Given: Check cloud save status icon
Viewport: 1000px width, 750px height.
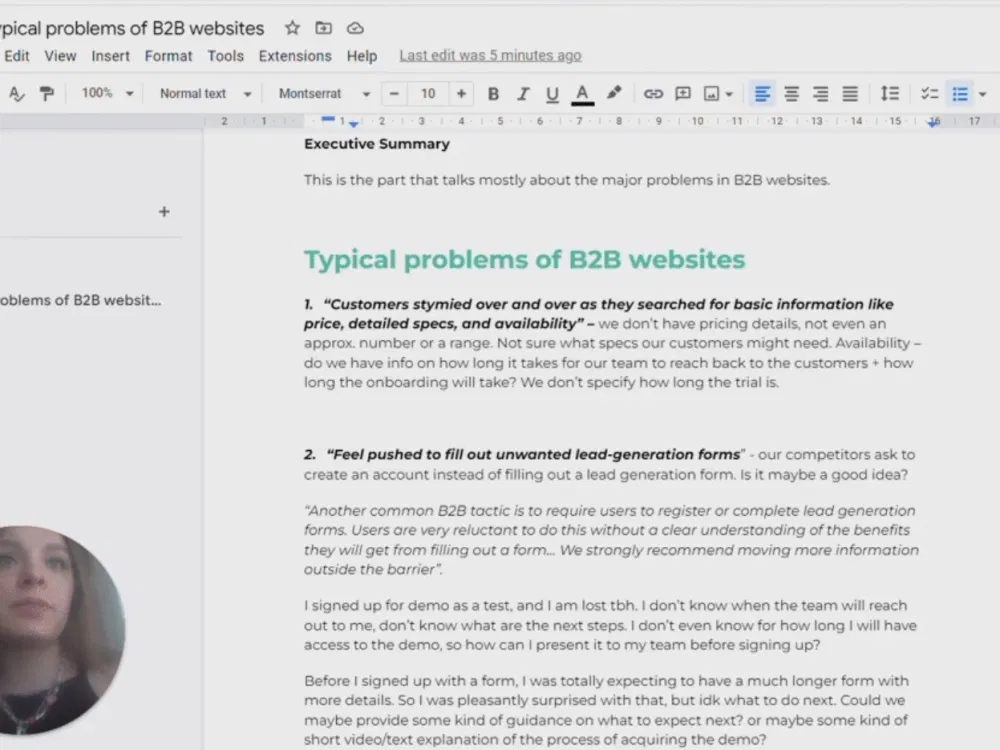Looking at the screenshot, I should click(x=355, y=28).
